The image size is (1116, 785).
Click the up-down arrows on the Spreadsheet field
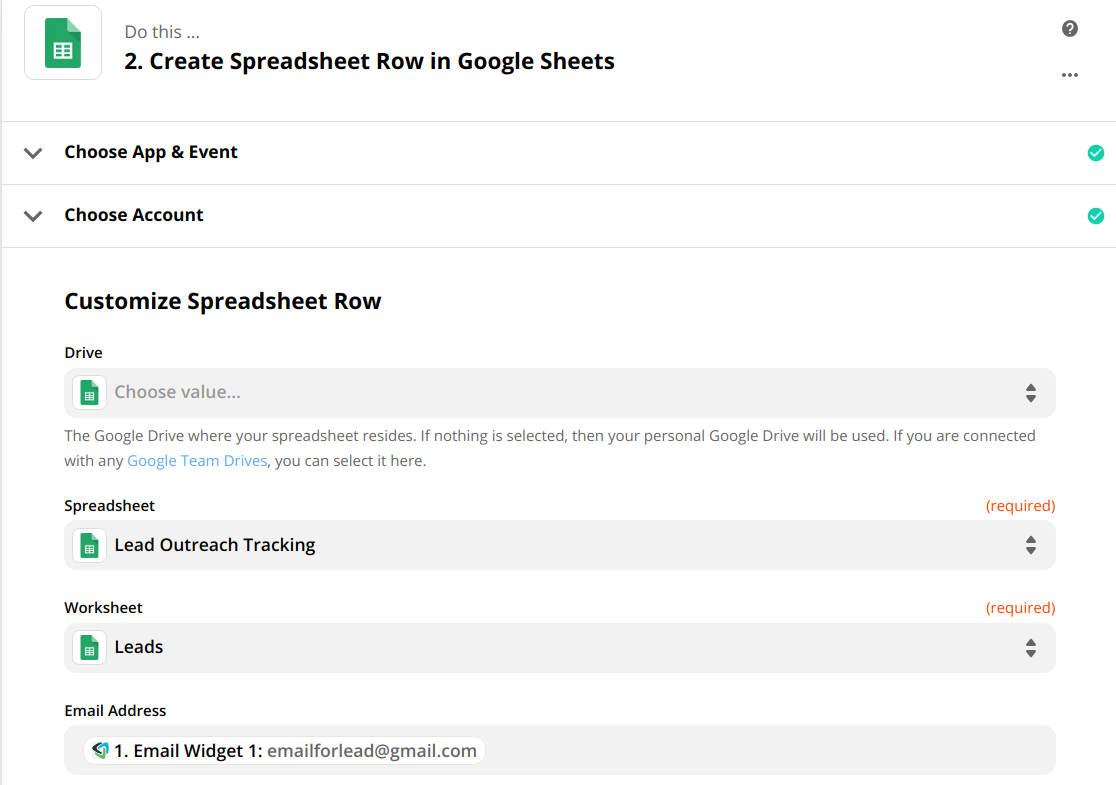pos(1031,545)
